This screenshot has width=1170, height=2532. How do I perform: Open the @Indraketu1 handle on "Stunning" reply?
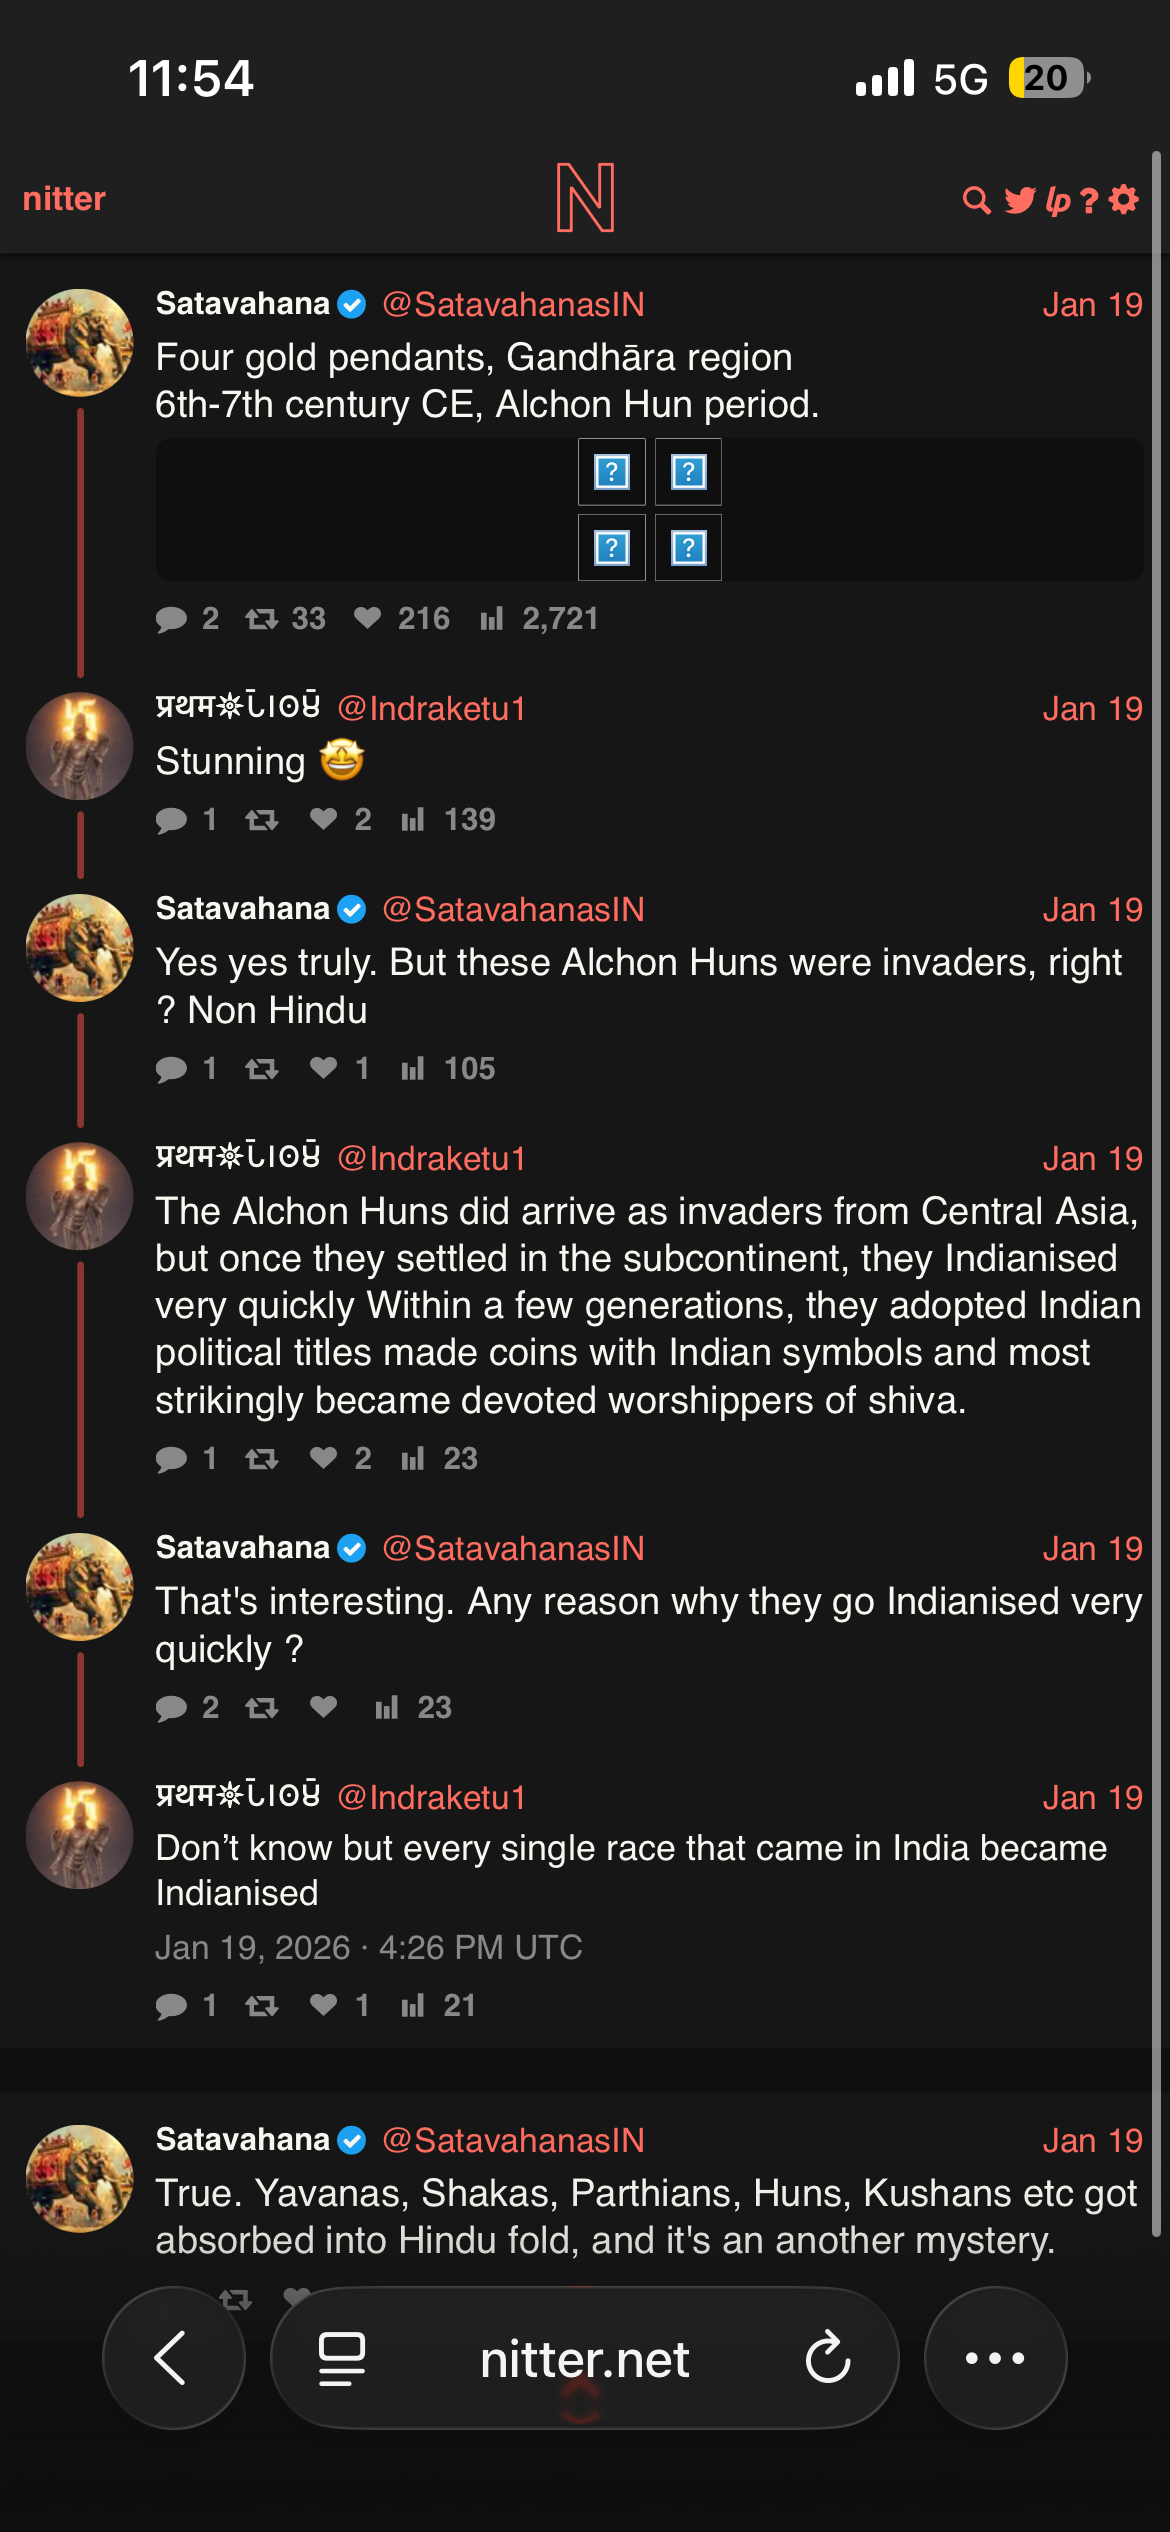pos(431,708)
